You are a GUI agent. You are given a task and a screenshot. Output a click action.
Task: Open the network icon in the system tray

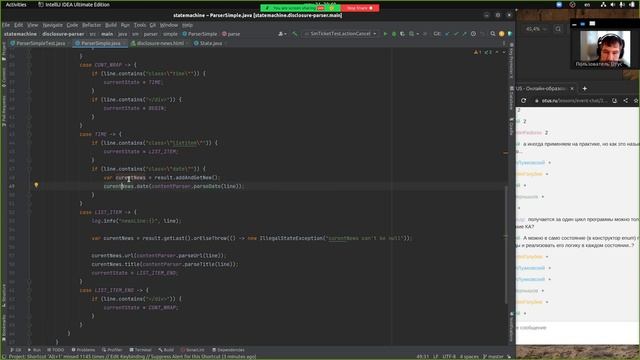pos(603,5)
